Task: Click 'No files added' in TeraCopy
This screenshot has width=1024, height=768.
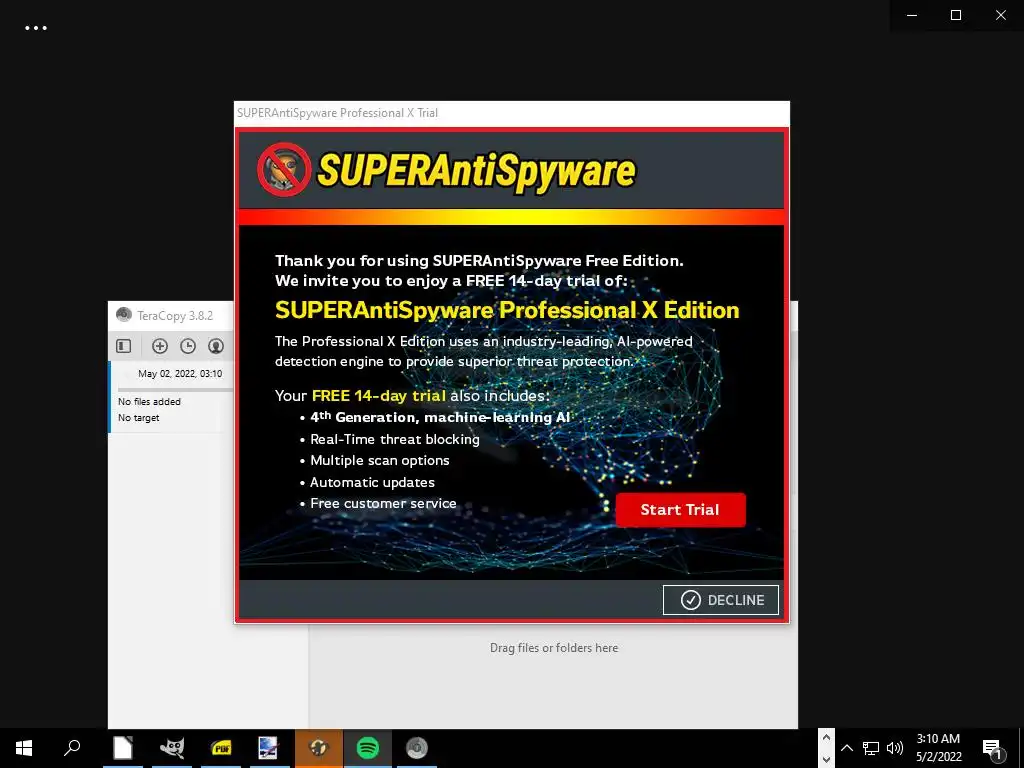Action: pos(150,402)
